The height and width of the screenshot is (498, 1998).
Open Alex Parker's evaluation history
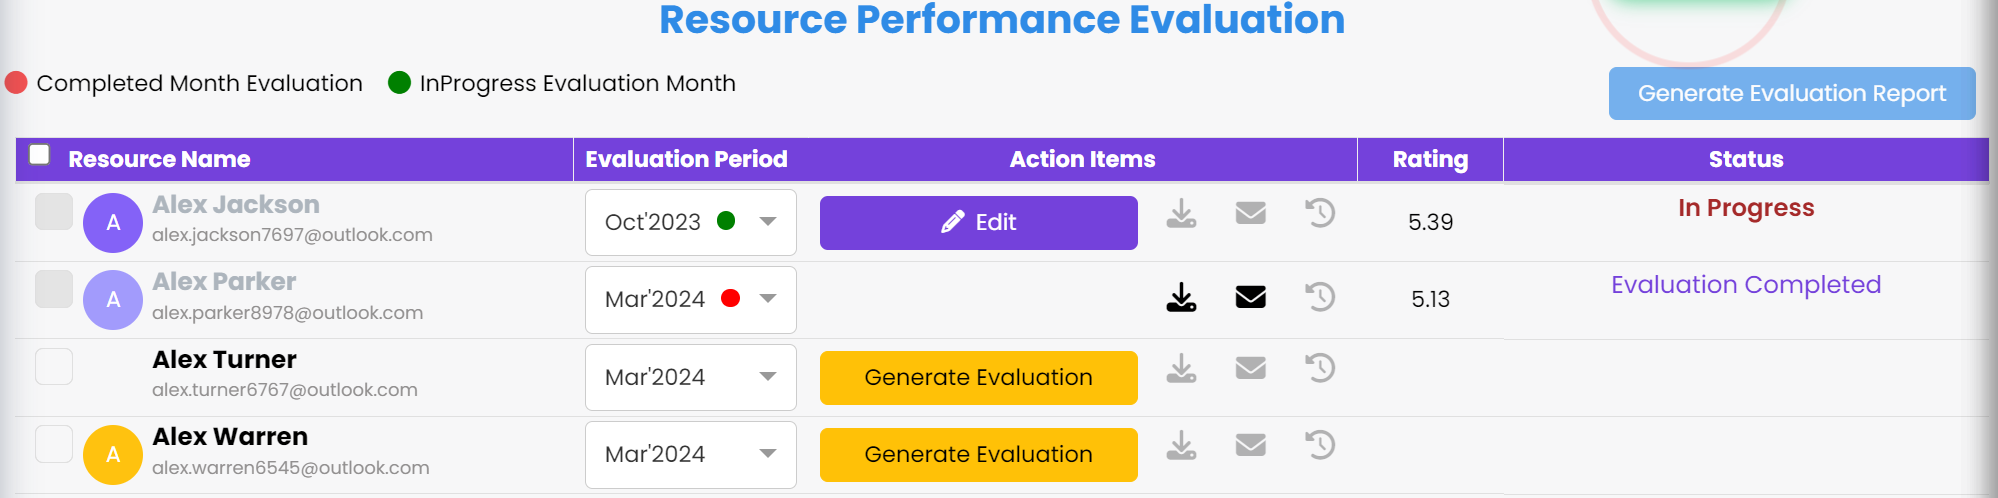(x=1320, y=297)
